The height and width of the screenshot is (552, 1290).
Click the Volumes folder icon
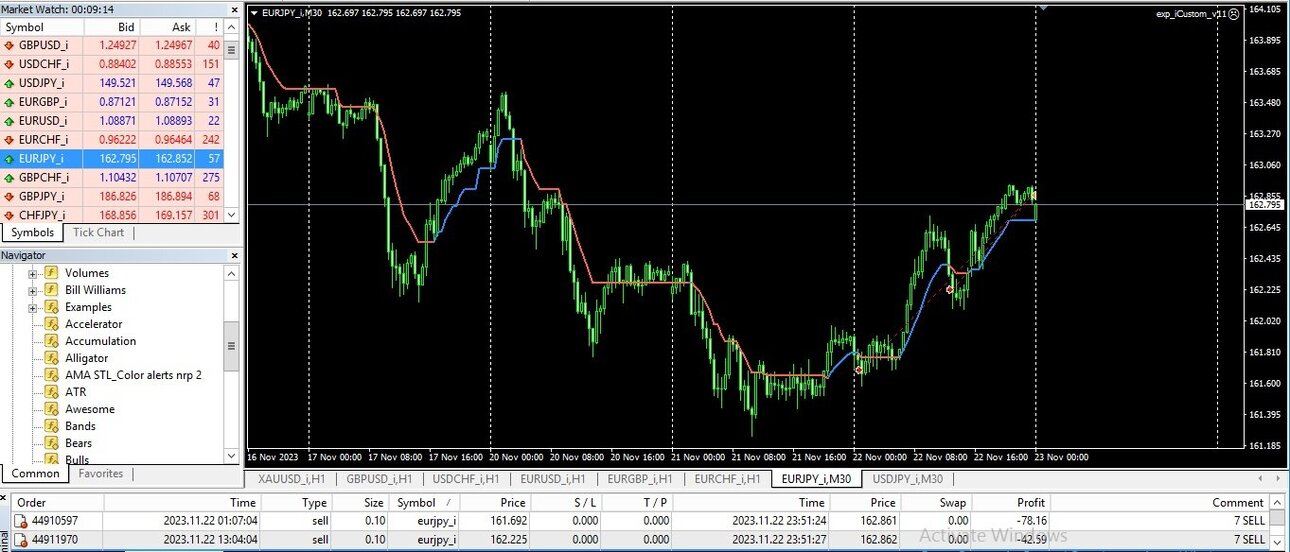pos(50,273)
